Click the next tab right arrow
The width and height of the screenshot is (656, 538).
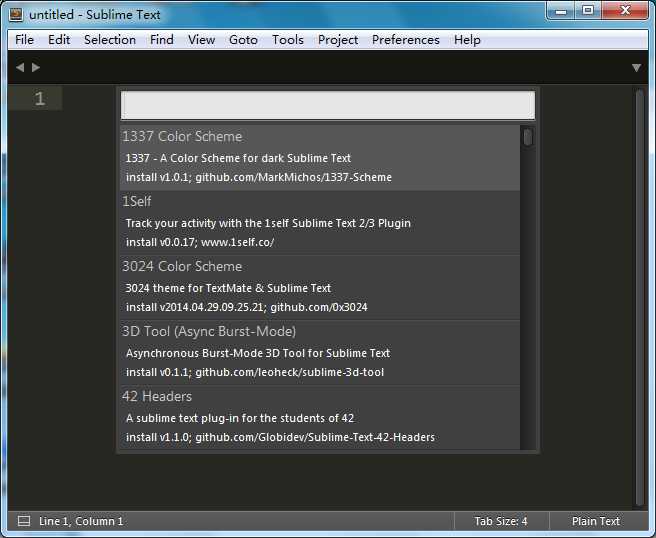[36, 67]
